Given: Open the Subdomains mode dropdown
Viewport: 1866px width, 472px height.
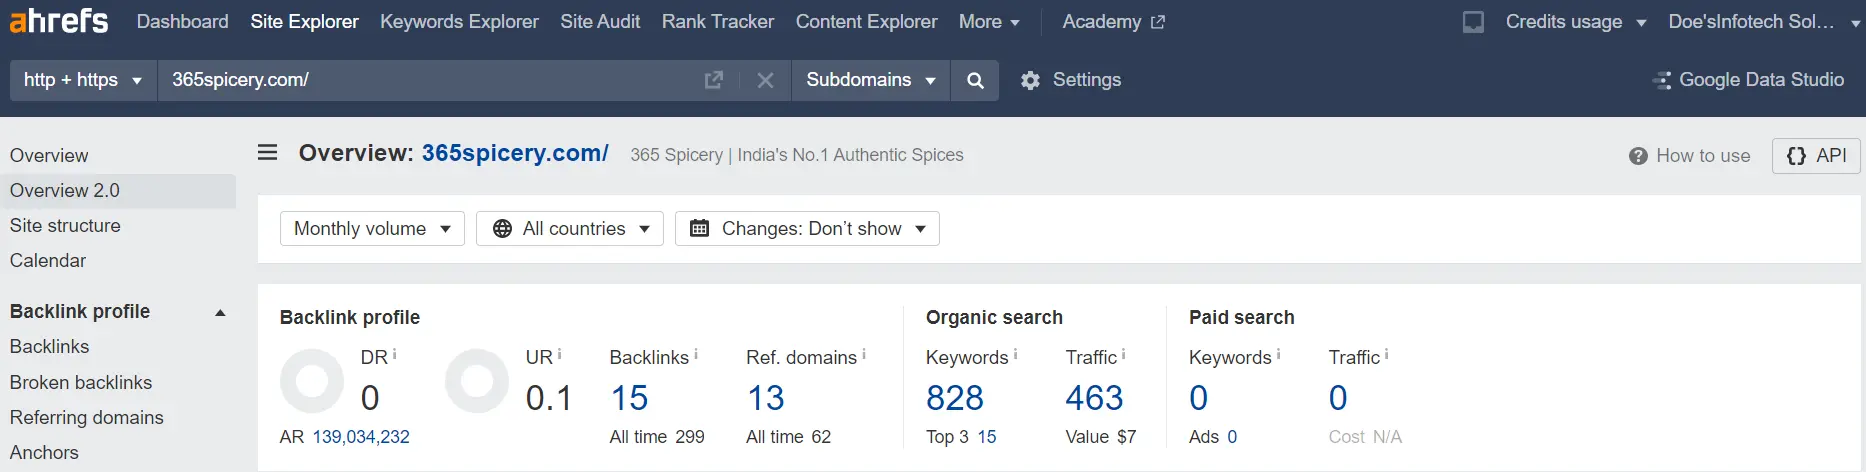Looking at the screenshot, I should pyautogui.click(x=871, y=80).
